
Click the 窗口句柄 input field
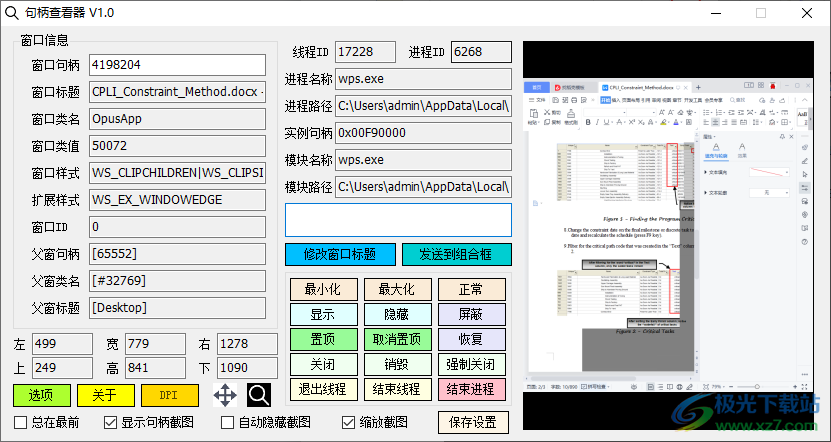[x=177, y=65]
